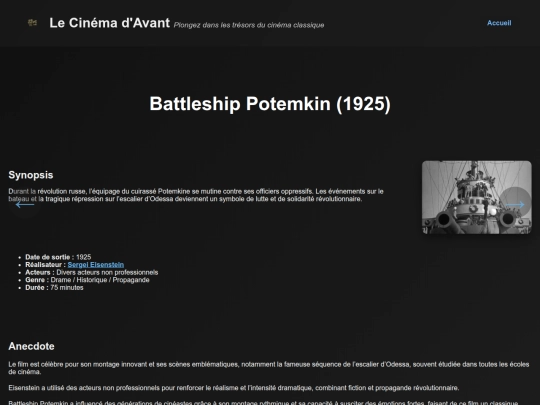Click the synopsis paragraph about Potemkine crew
This screenshot has width=540, height=405.
tap(196, 195)
